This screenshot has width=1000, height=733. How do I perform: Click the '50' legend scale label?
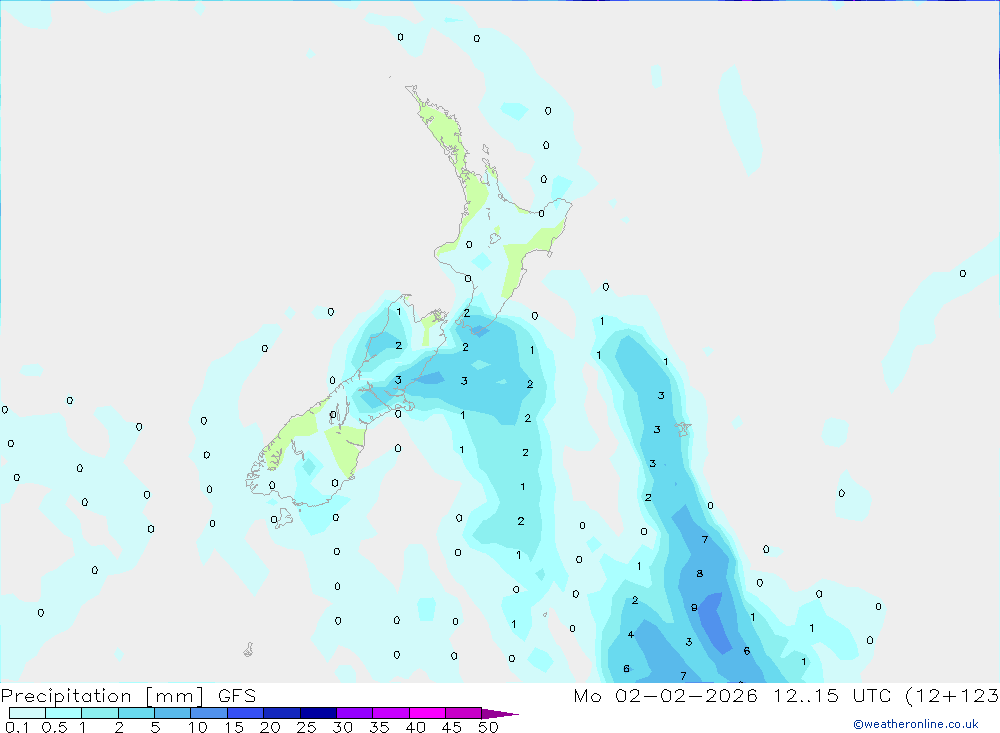coord(488,727)
